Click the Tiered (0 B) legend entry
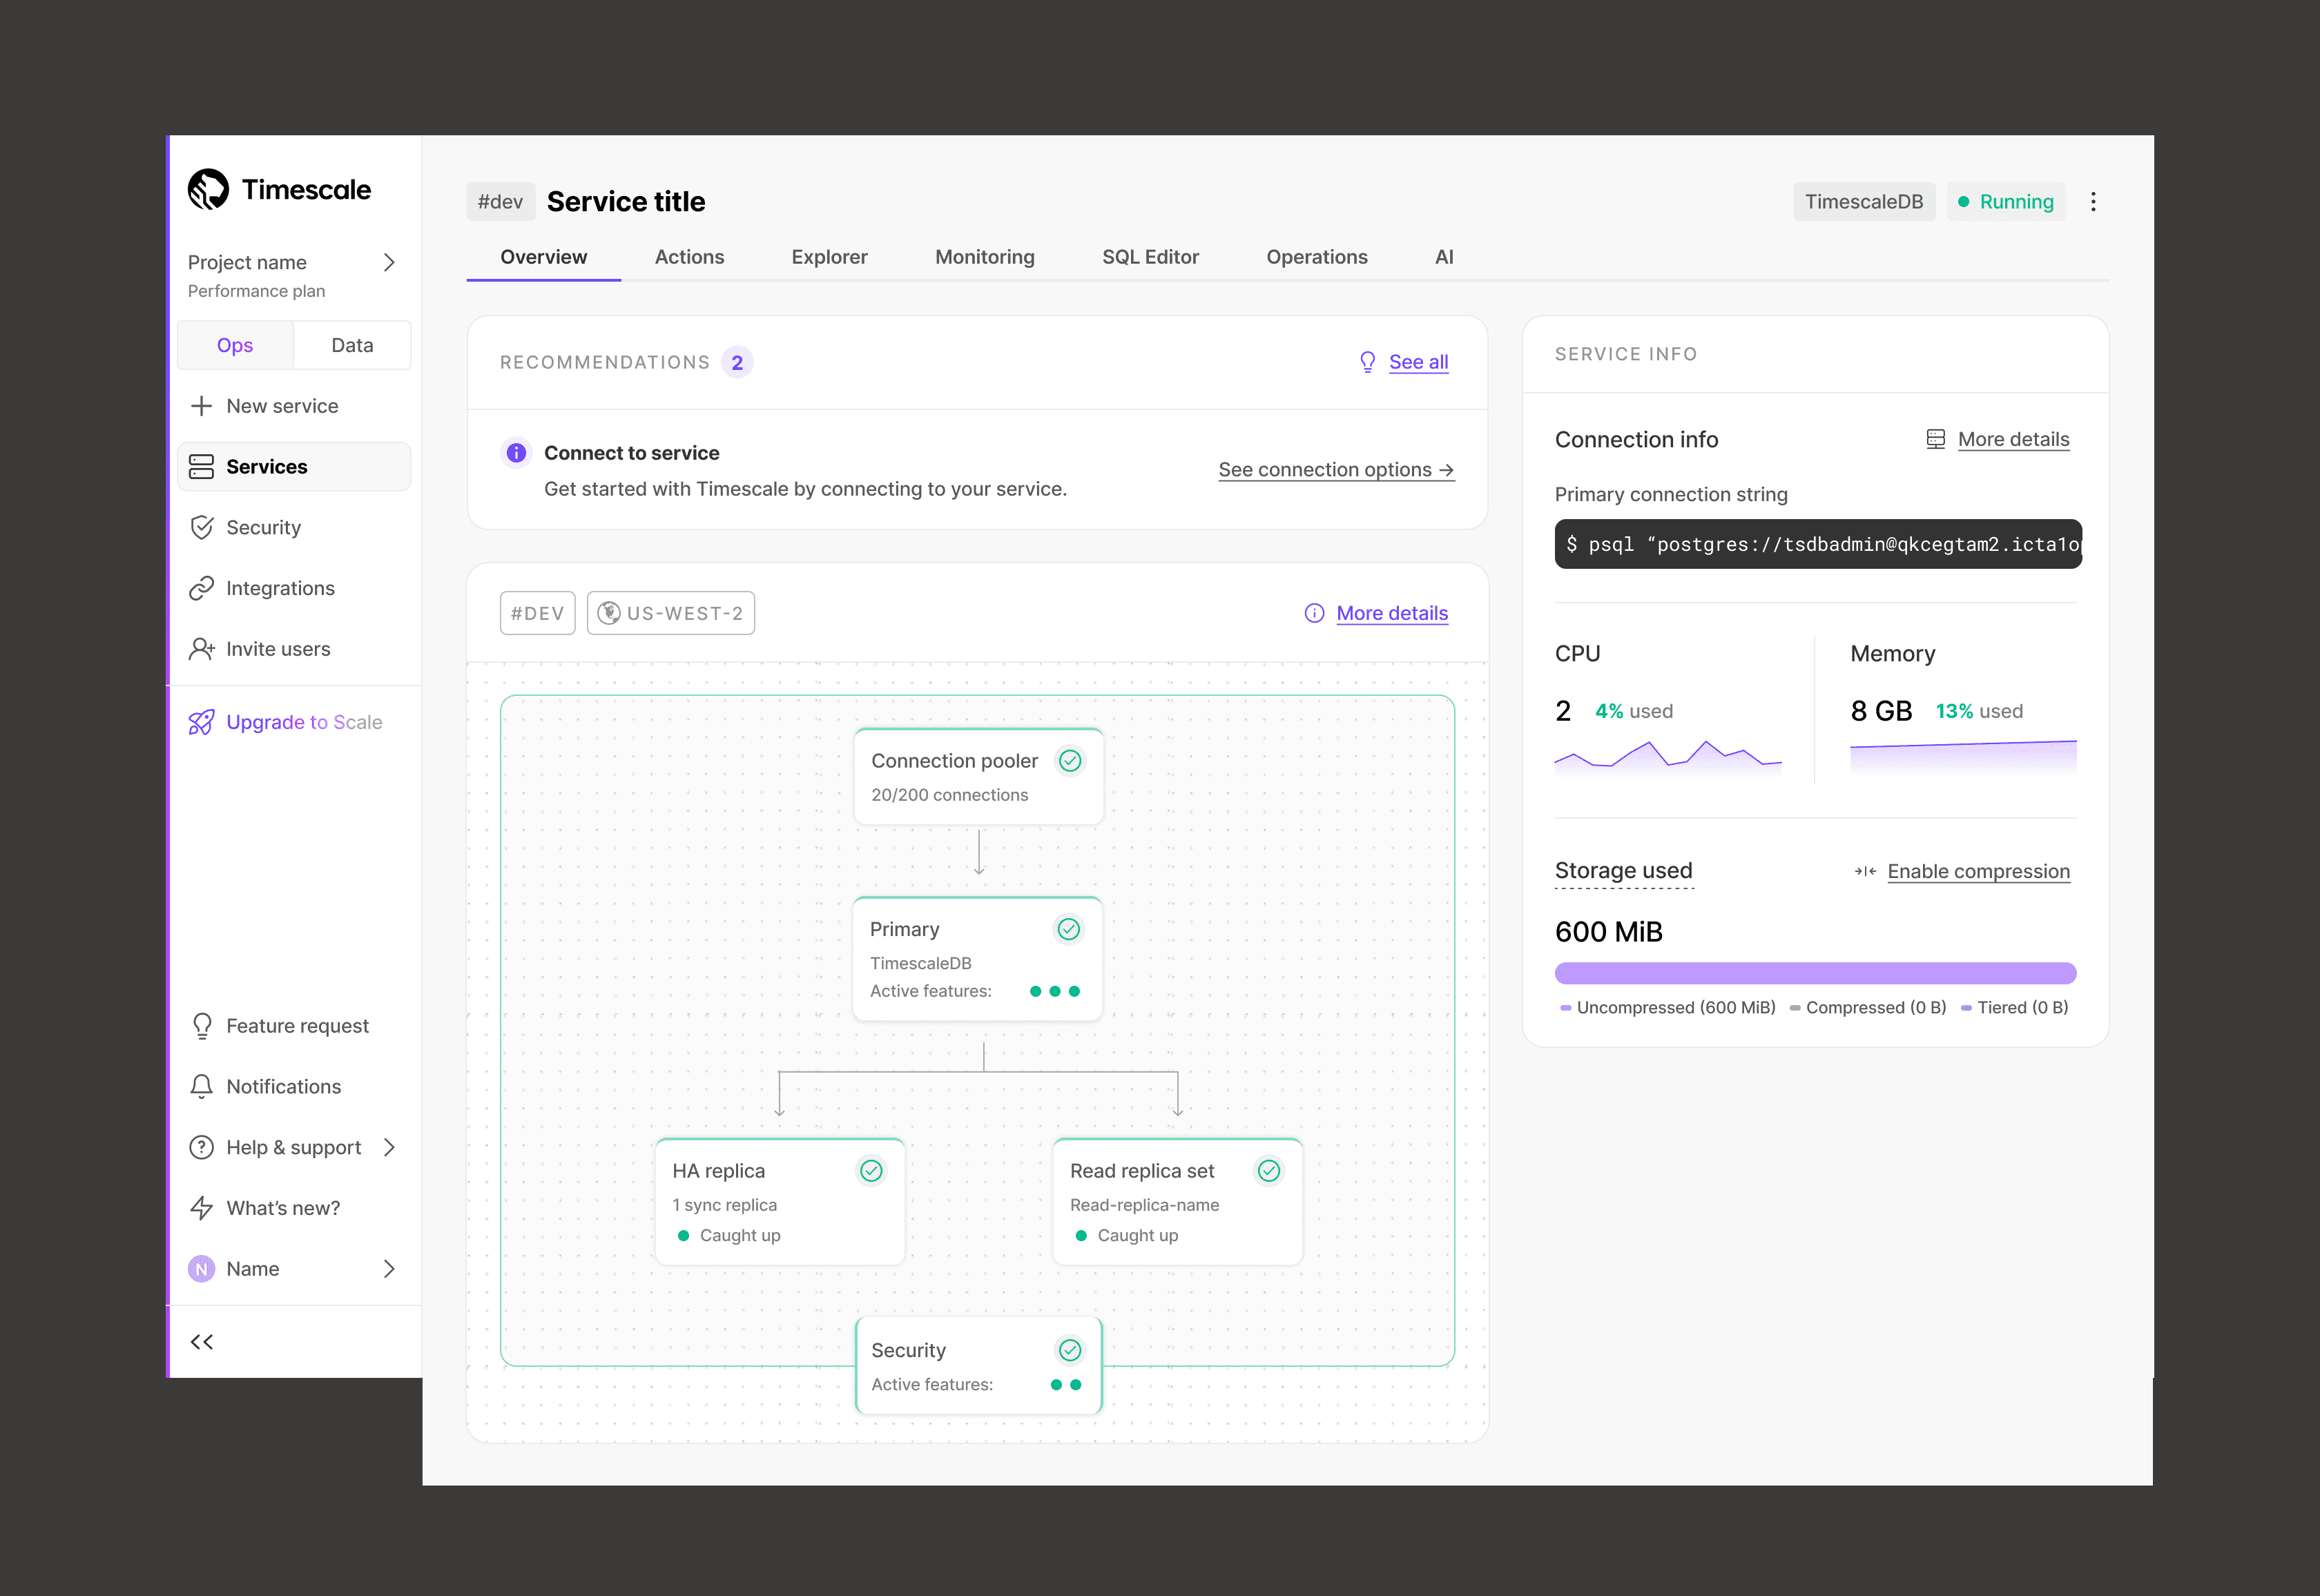Screen dimensions: 2320x1596 click(x=2014, y=1008)
